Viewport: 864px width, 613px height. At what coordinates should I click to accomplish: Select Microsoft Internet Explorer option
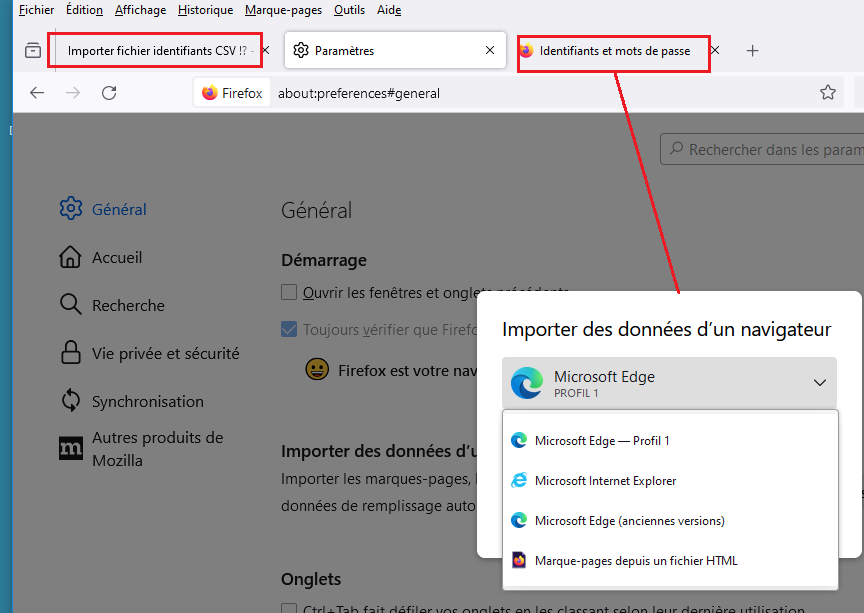point(670,481)
